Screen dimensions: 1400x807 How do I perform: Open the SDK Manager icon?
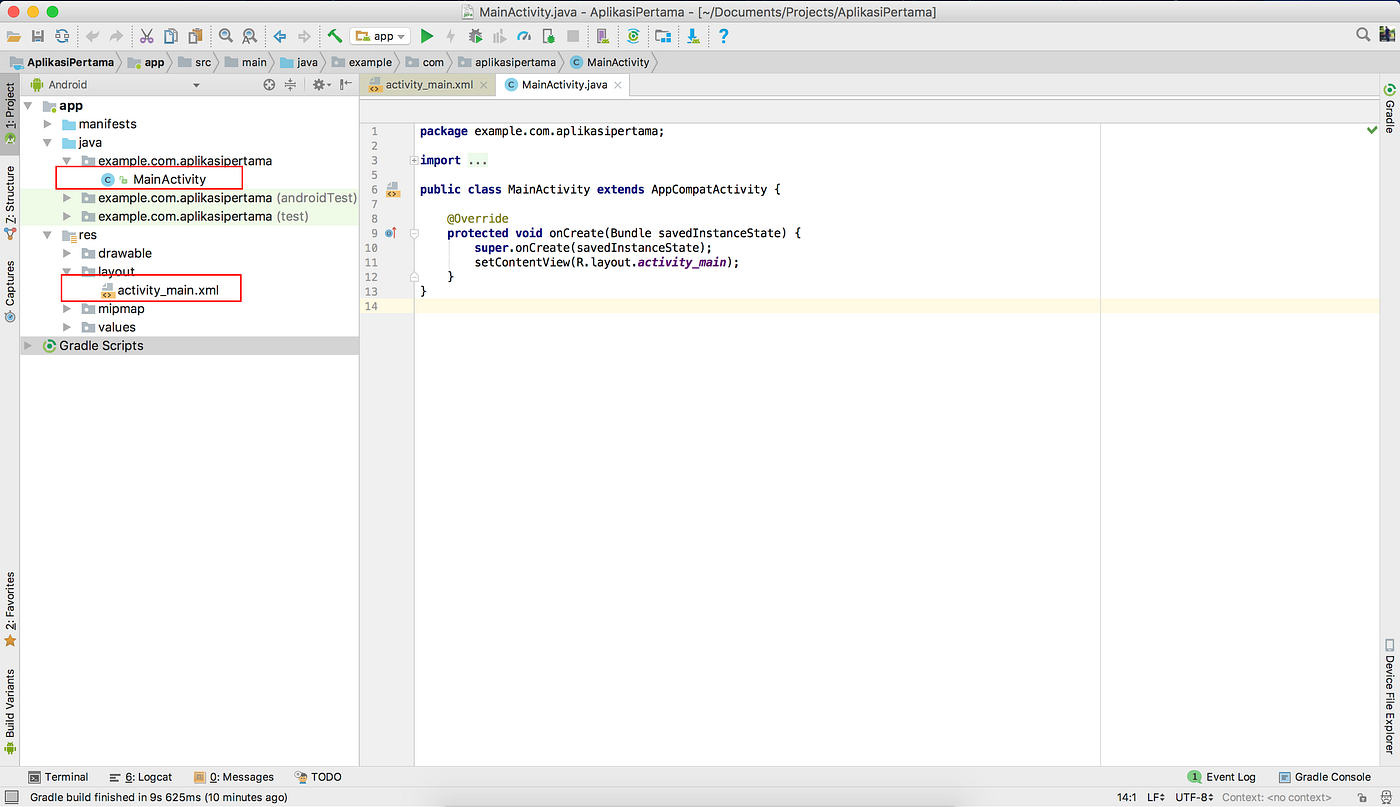[x=663, y=35]
